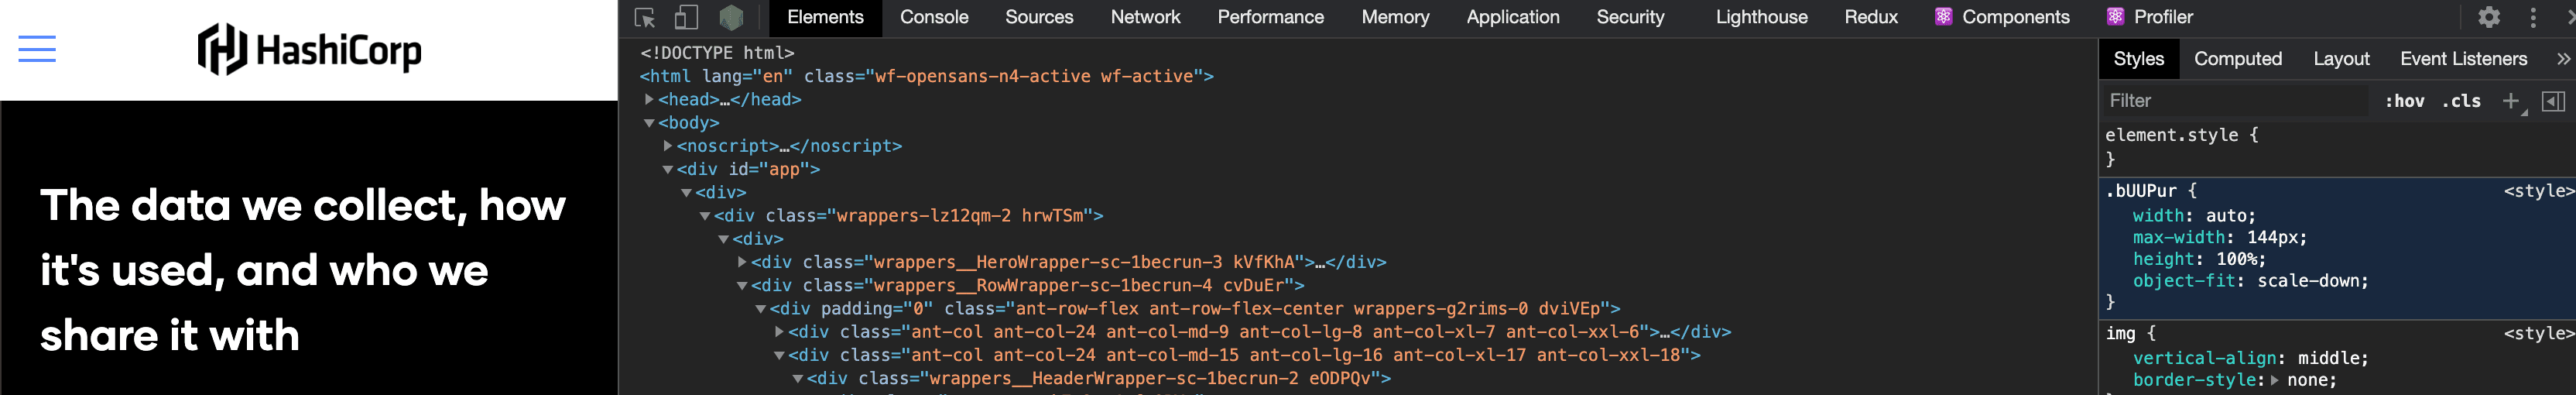Click the green 3D cube icon
Screen dimensions: 2576x395
(731, 18)
